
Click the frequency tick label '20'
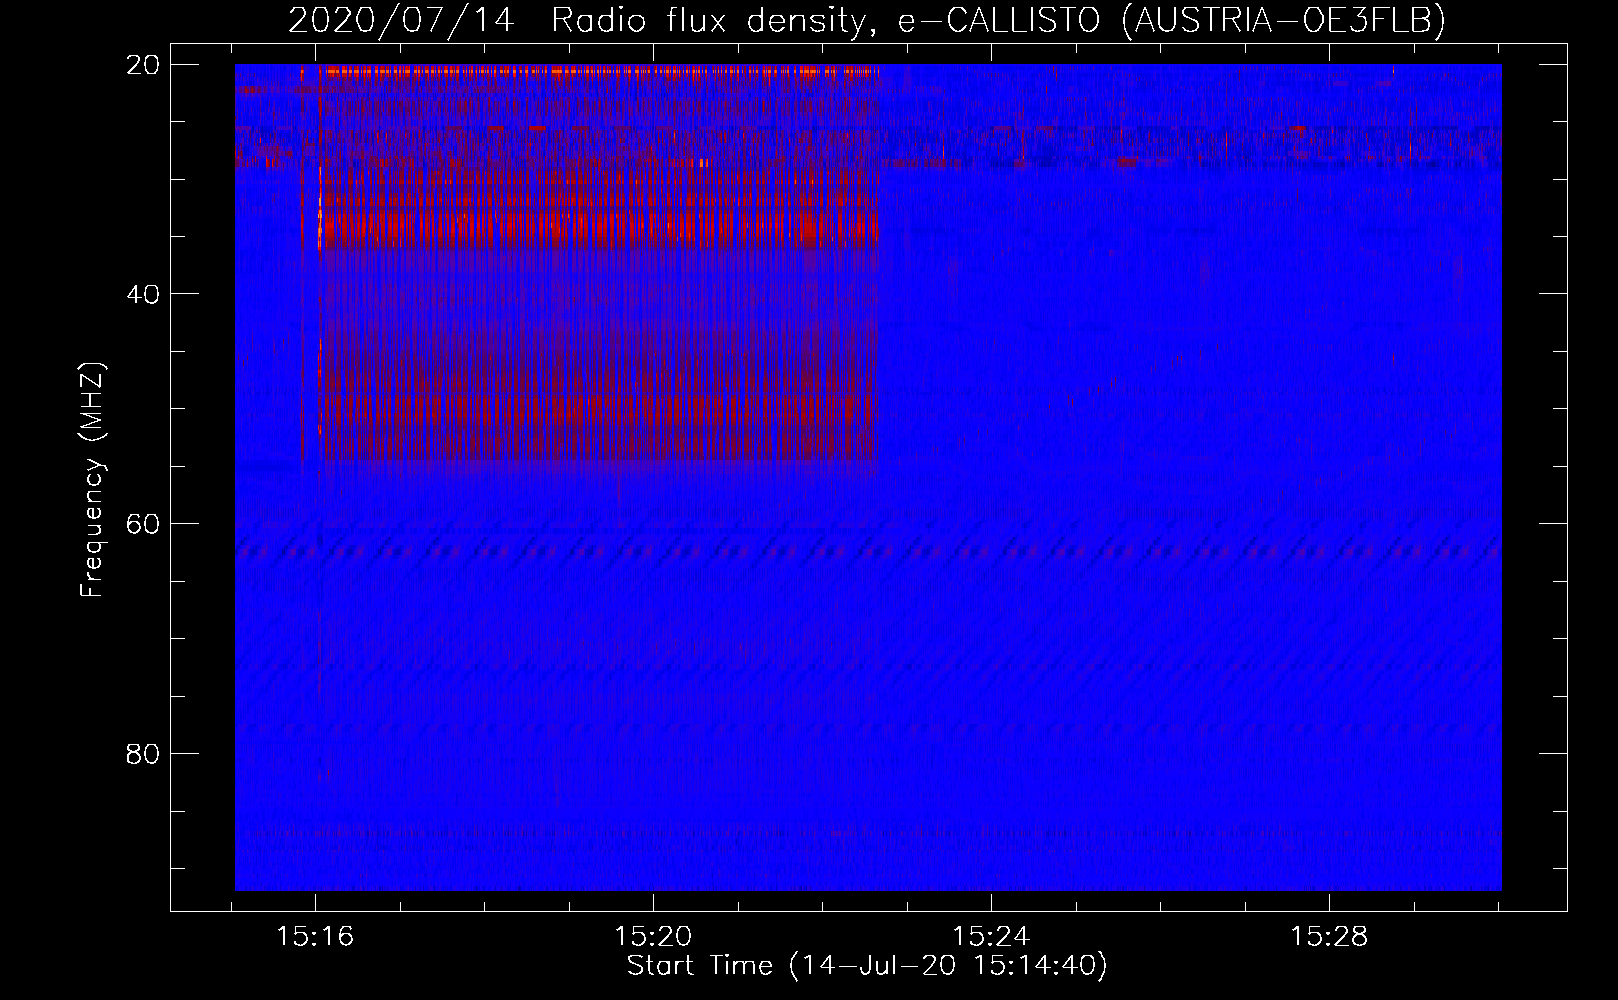(x=143, y=65)
